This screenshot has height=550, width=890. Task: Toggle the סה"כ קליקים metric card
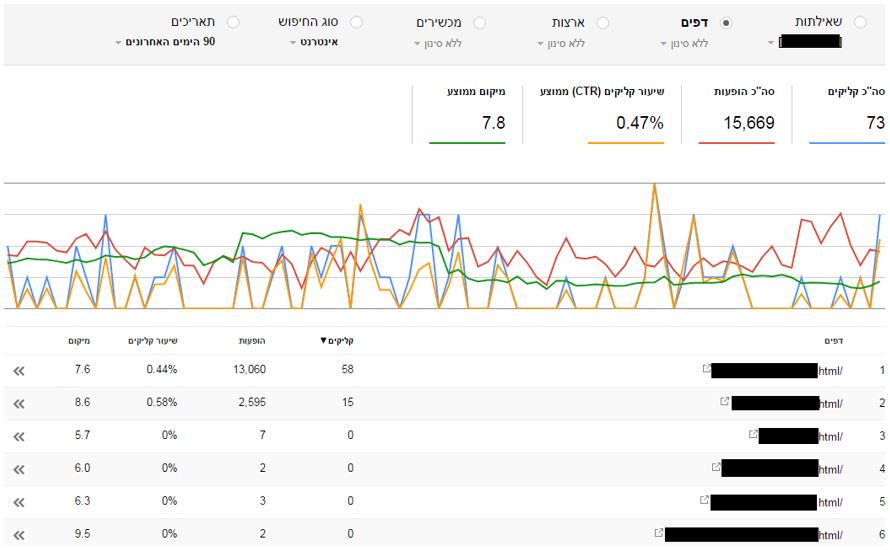[x=846, y=113]
